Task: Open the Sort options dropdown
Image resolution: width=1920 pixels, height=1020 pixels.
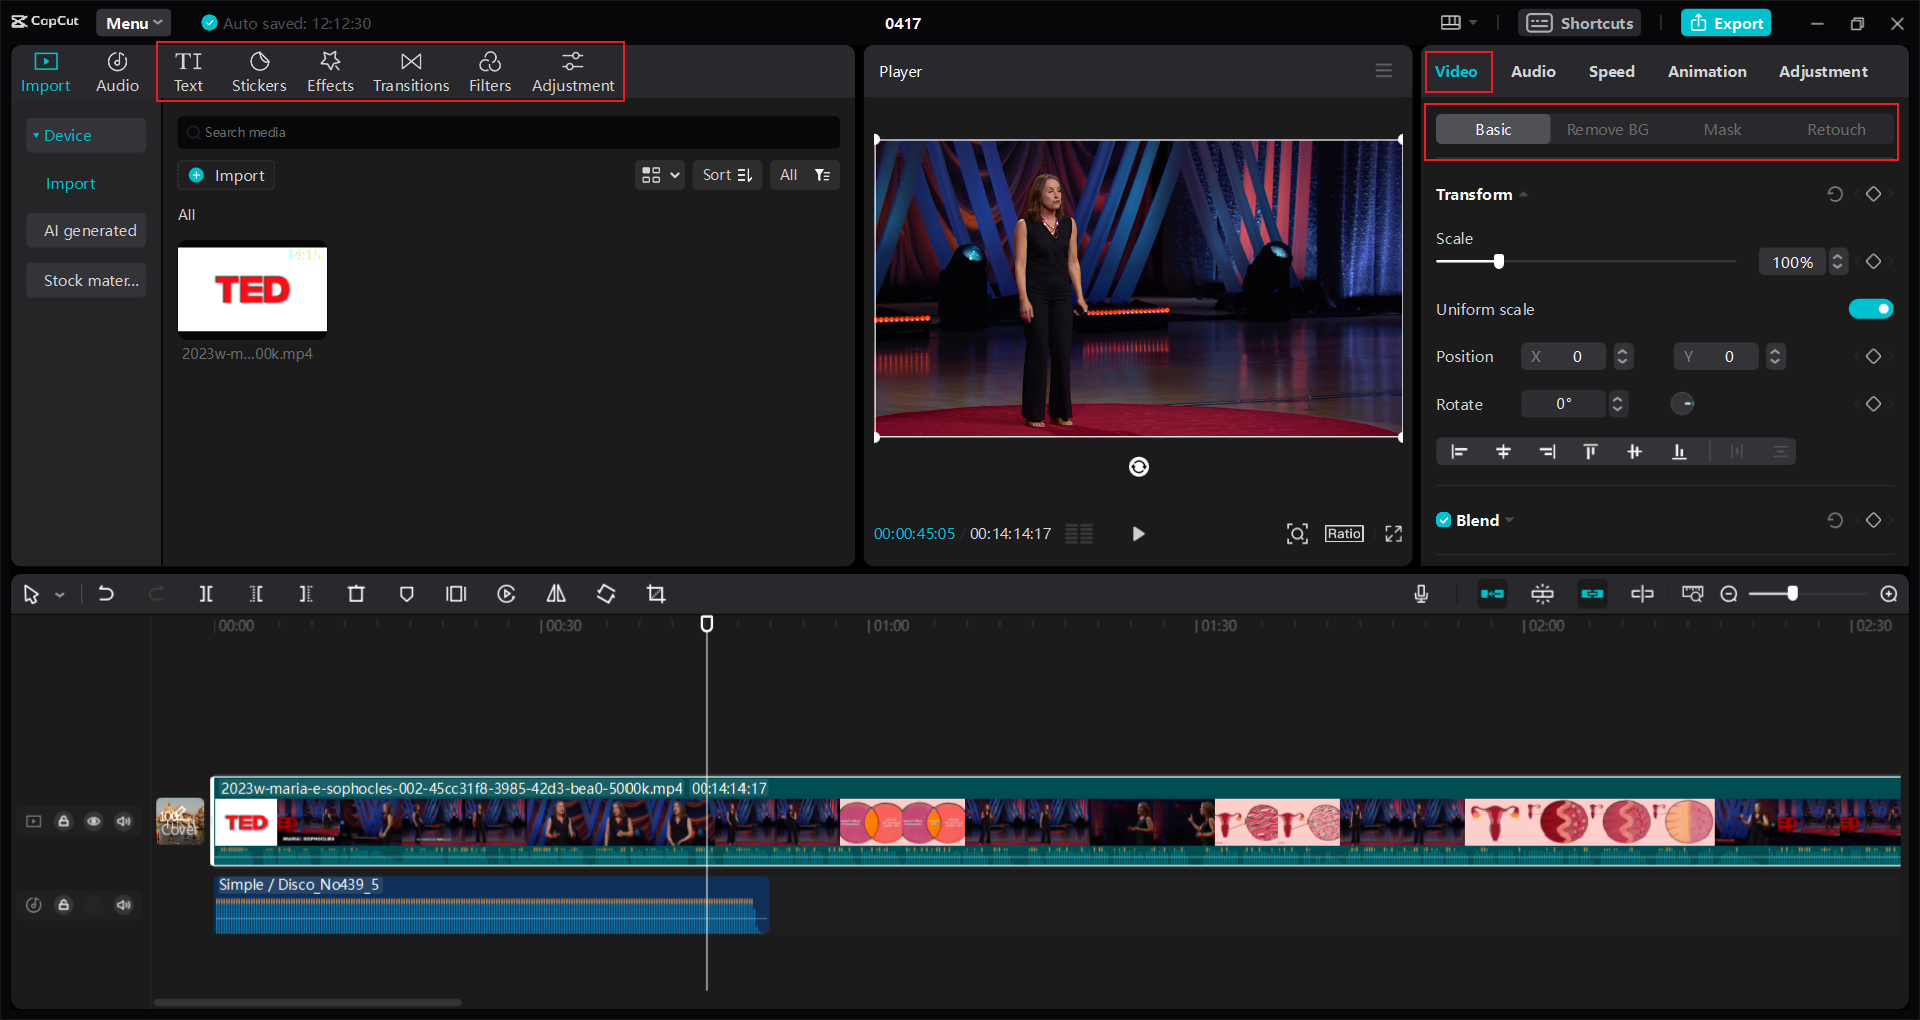Action: (727, 174)
